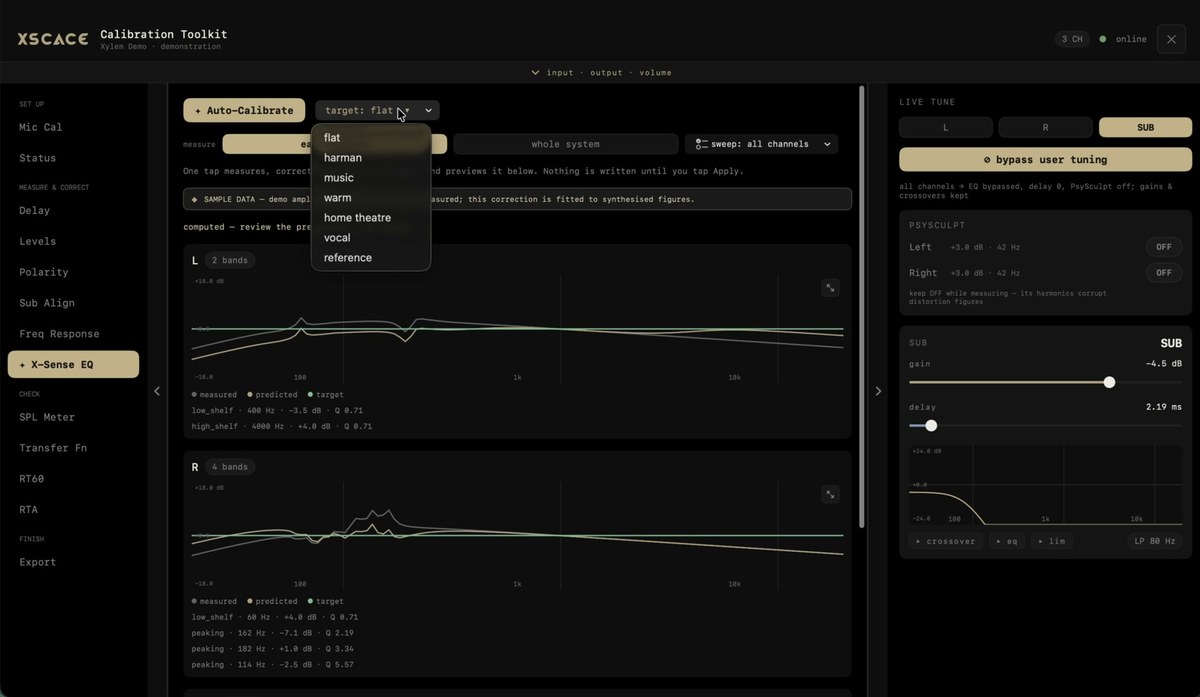Collapse the right Live Tune panel chevron
The image size is (1200, 697).
pos(878,391)
